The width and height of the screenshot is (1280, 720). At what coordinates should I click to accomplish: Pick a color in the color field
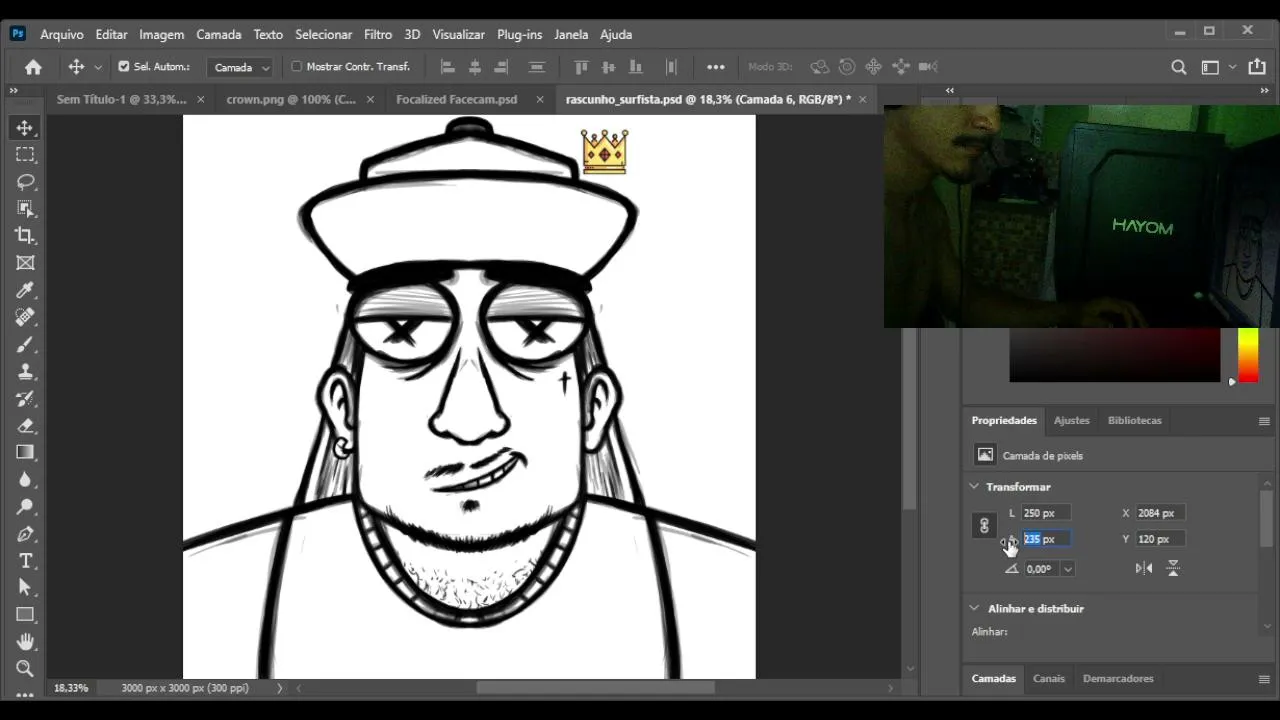coord(1114,355)
